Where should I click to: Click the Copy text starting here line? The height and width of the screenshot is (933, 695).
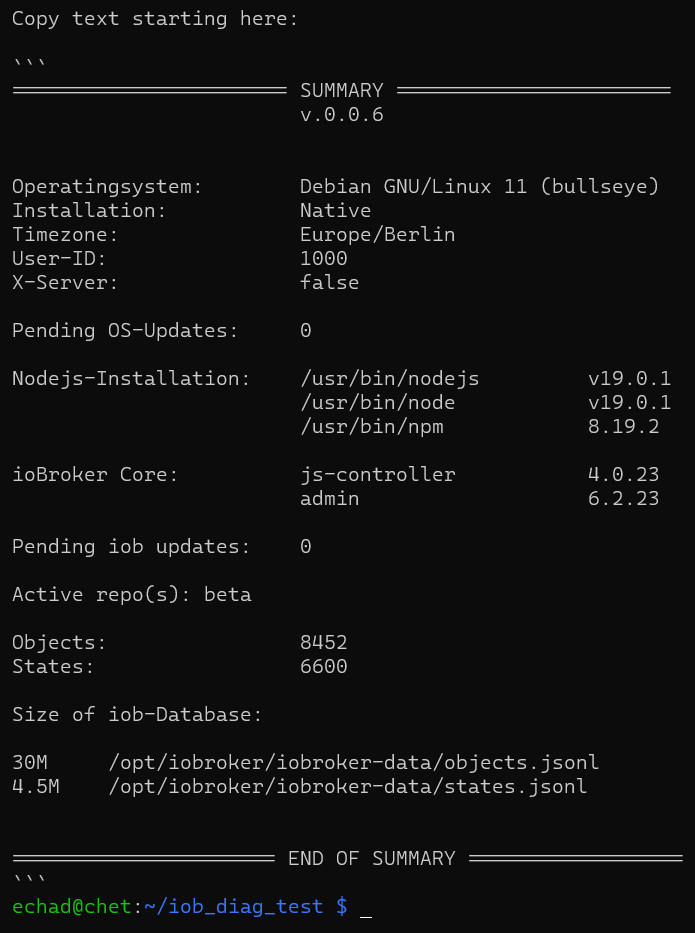tap(155, 19)
